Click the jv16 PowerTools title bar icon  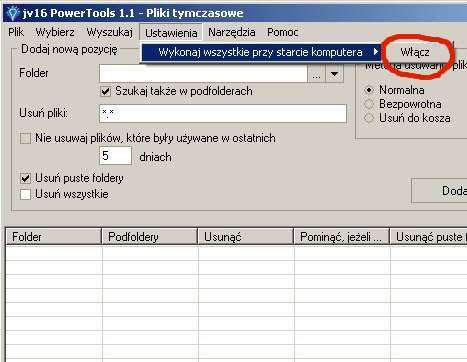[13, 13]
